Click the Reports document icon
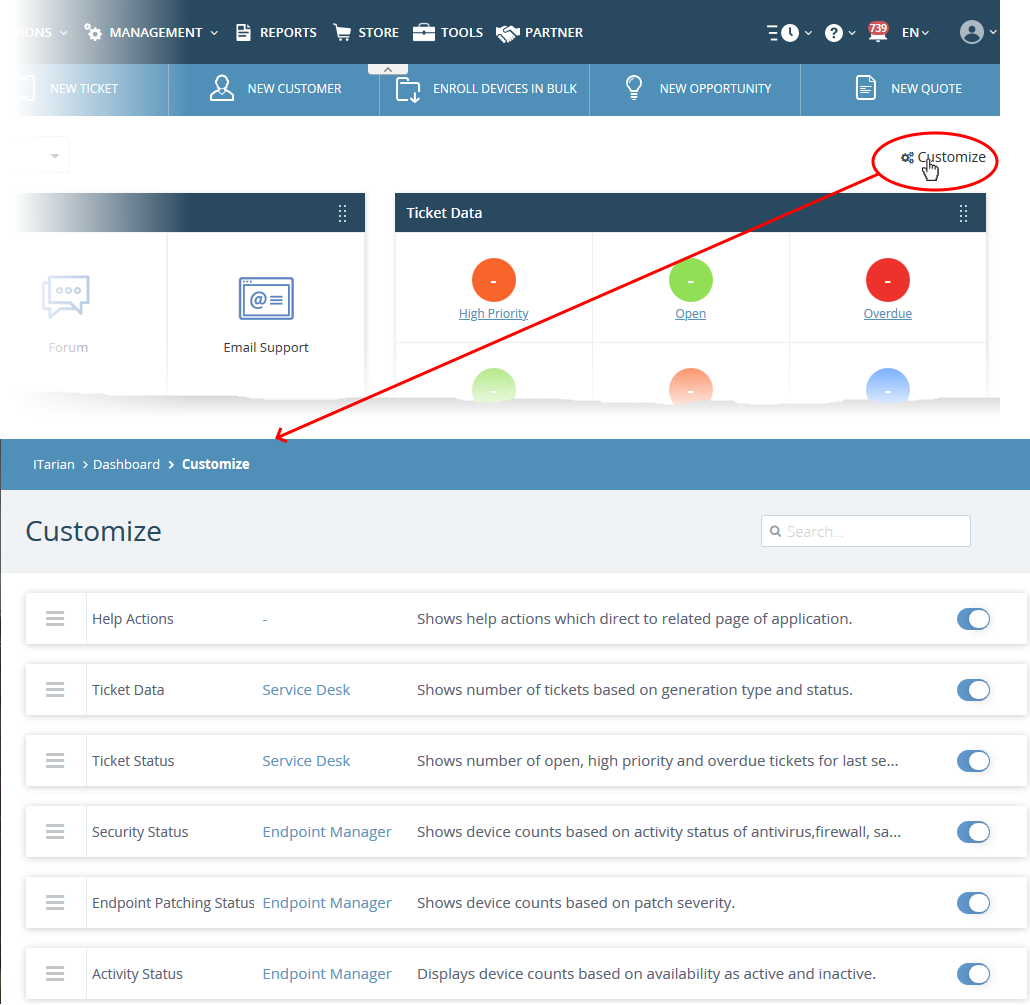The height and width of the screenshot is (1005, 1030). pyautogui.click(x=243, y=32)
